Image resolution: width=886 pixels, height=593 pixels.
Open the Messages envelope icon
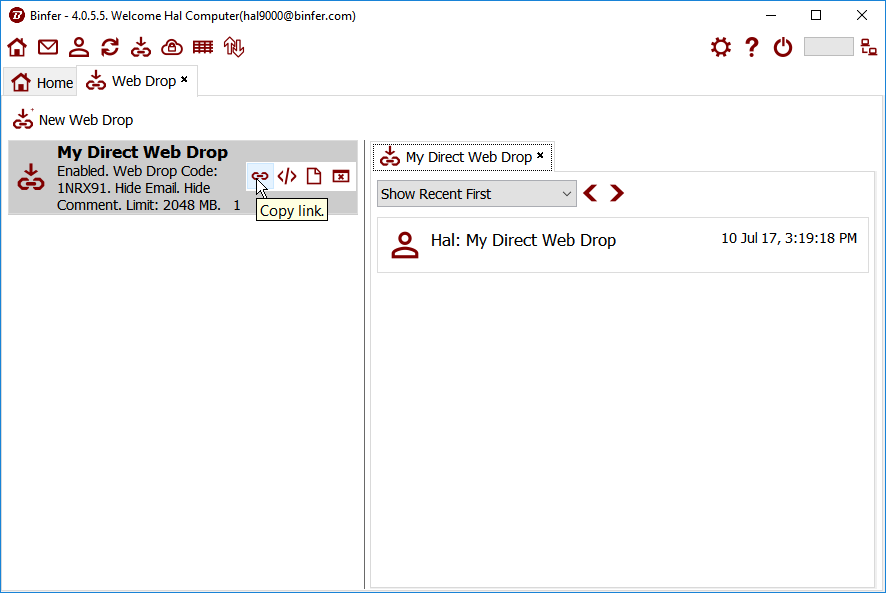click(48, 47)
